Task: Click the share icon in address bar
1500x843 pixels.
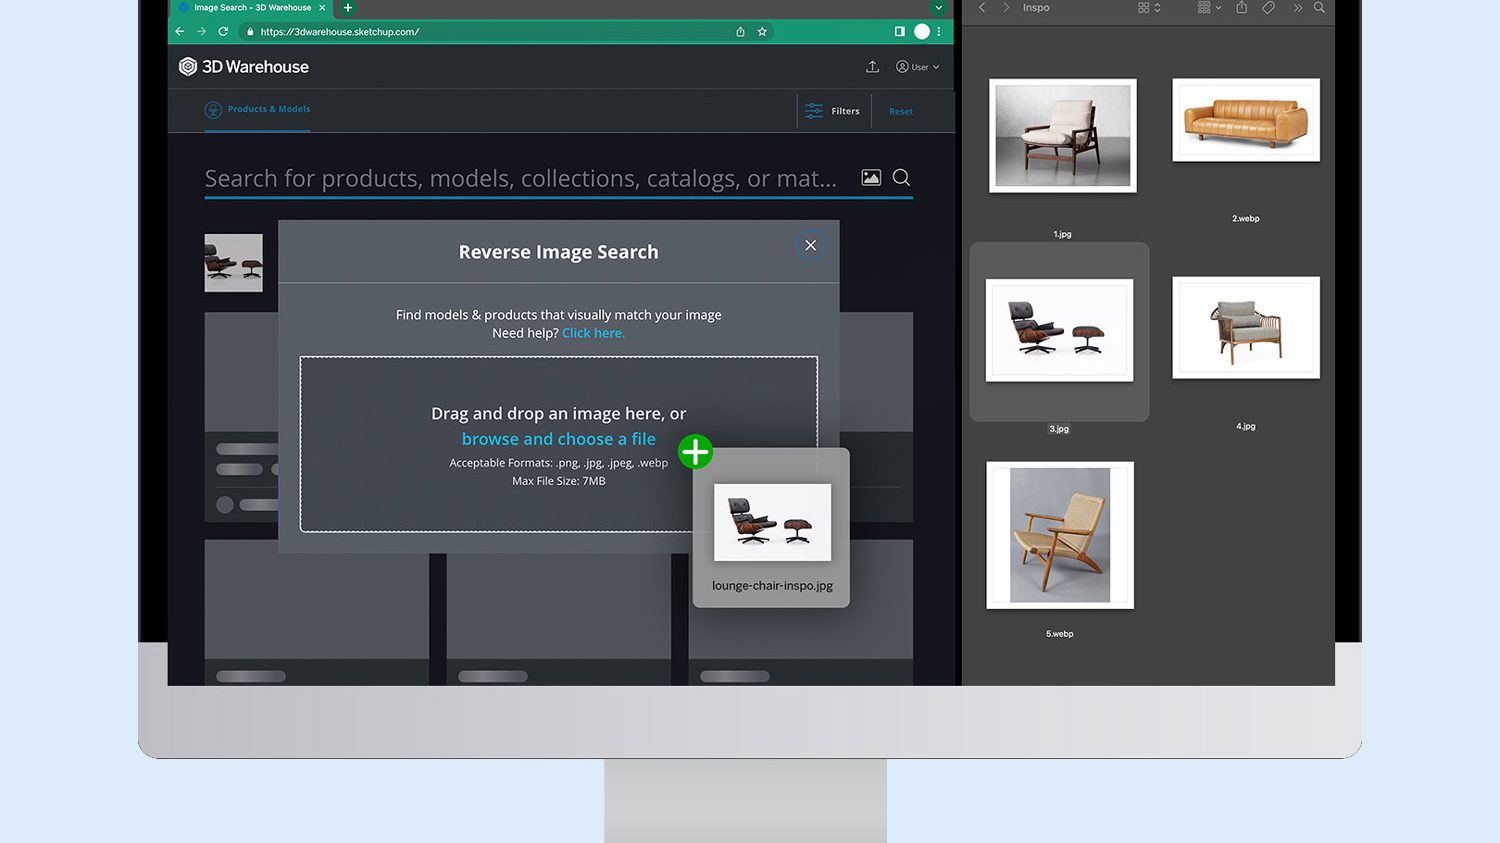Action: (x=740, y=32)
